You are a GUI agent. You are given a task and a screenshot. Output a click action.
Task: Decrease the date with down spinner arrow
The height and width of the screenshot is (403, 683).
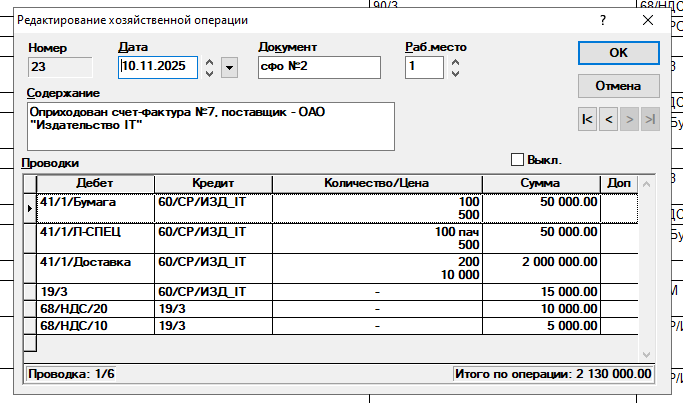coord(209,73)
